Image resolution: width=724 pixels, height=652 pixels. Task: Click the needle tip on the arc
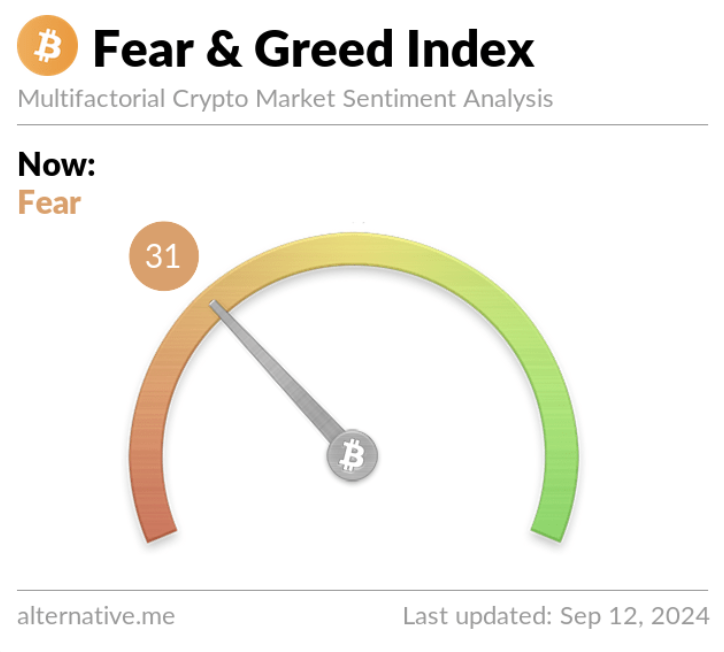pyautogui.click(x=214, y=305)
